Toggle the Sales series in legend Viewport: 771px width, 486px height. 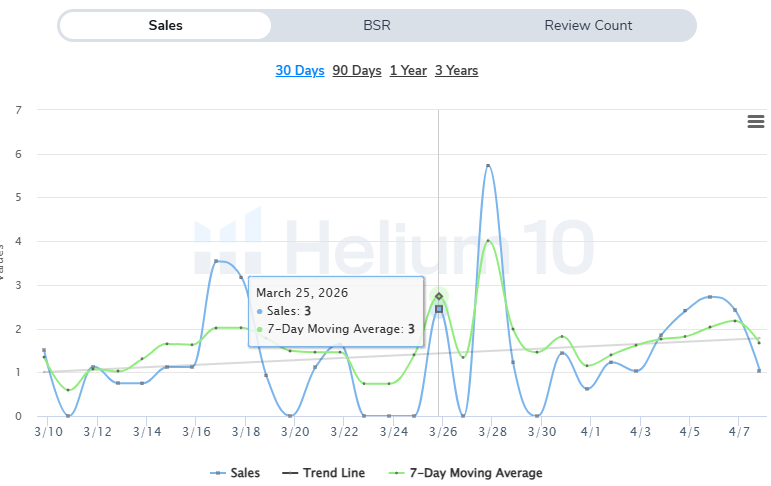(x=246, y=473)
